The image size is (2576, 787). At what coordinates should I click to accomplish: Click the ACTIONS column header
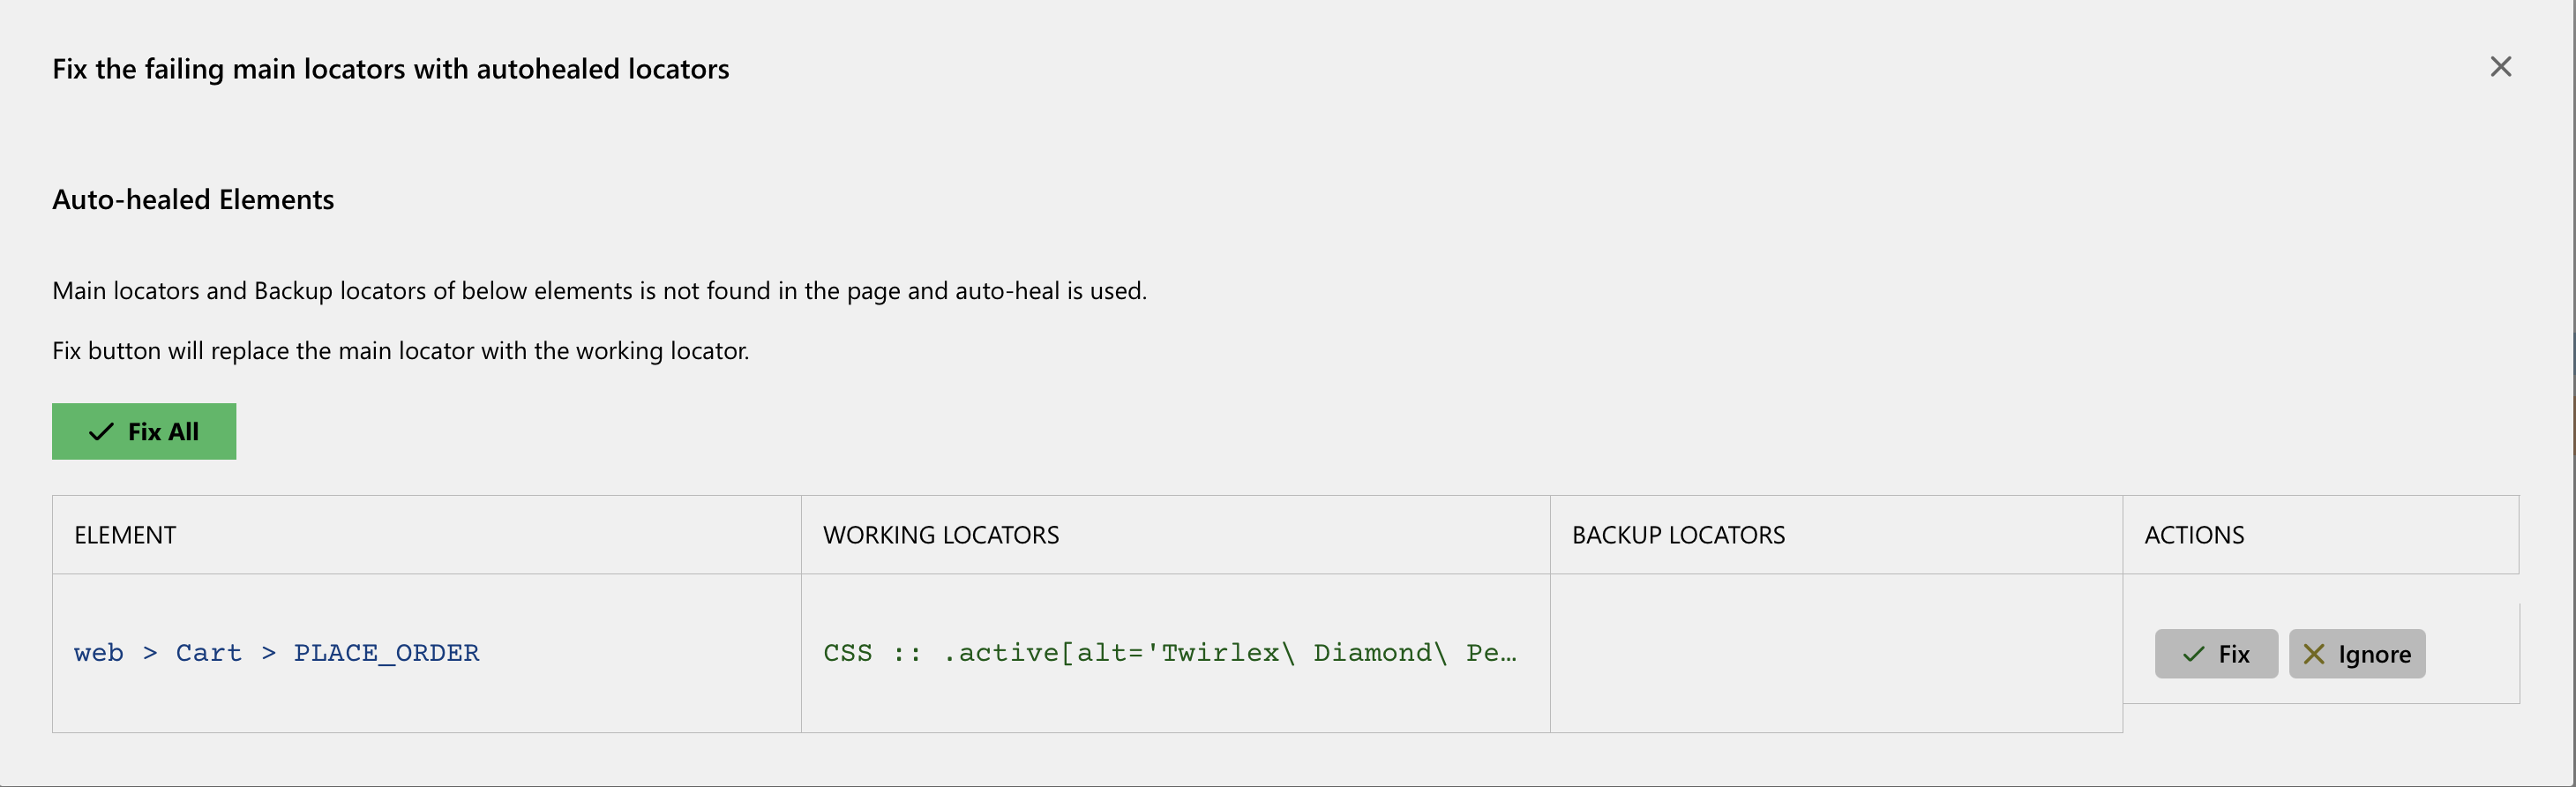(2193, 535)
